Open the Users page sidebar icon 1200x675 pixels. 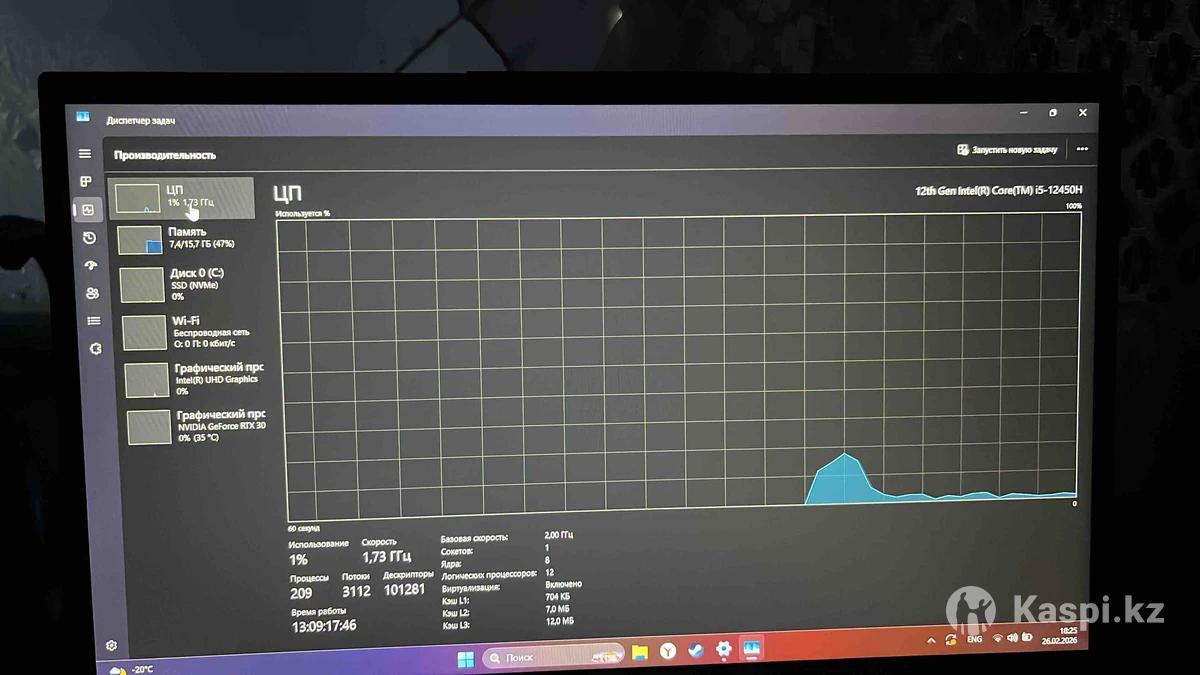tap(92, 293)
